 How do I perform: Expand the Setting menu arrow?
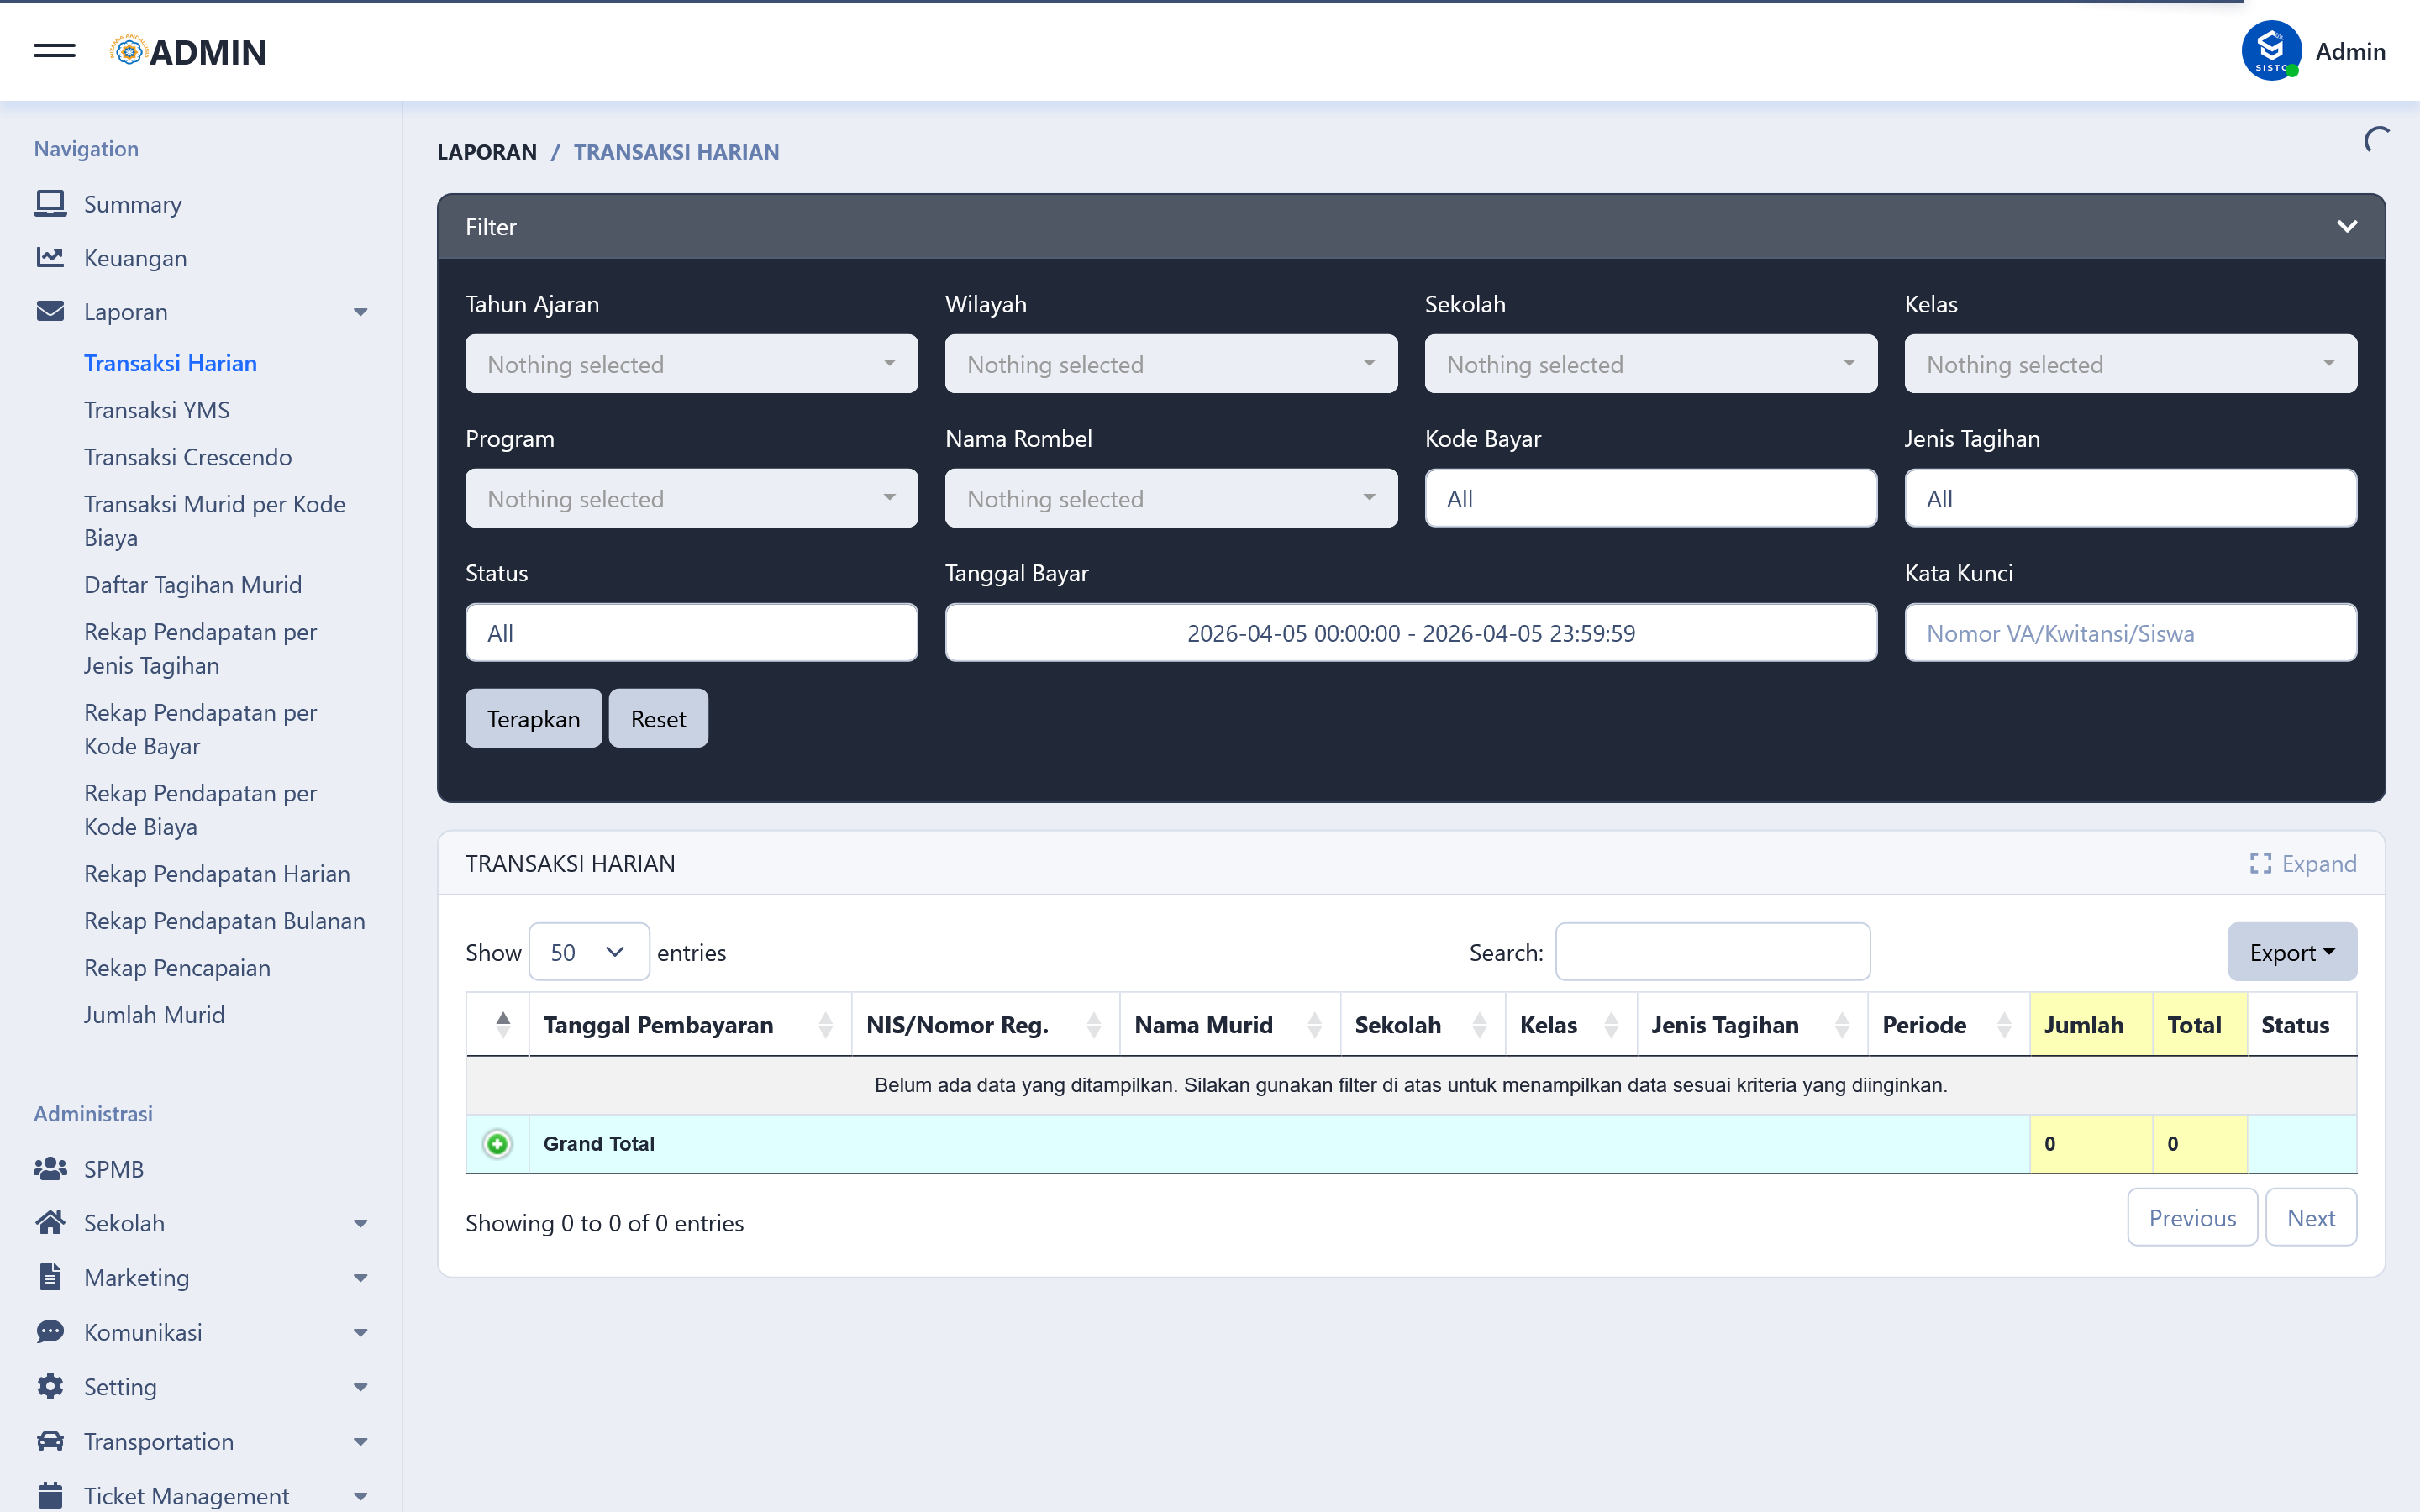pos(361,1387)
